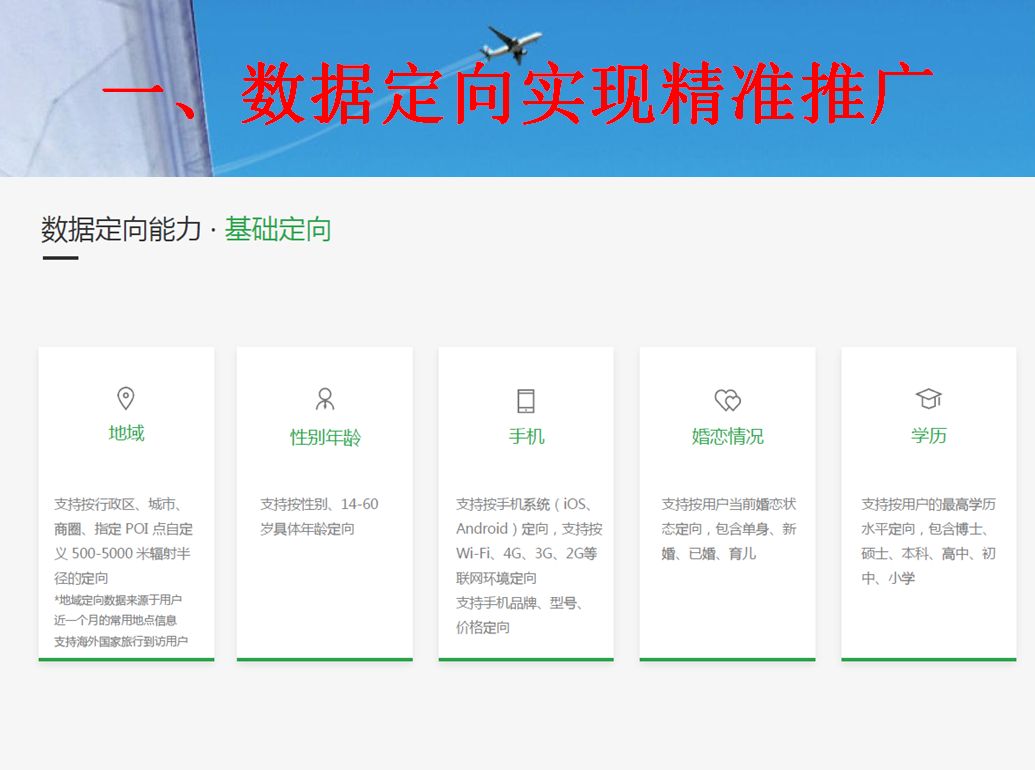1035x770 pixels.
Task: Select the 婚恋情况 card title
Action: click(727, 436)
